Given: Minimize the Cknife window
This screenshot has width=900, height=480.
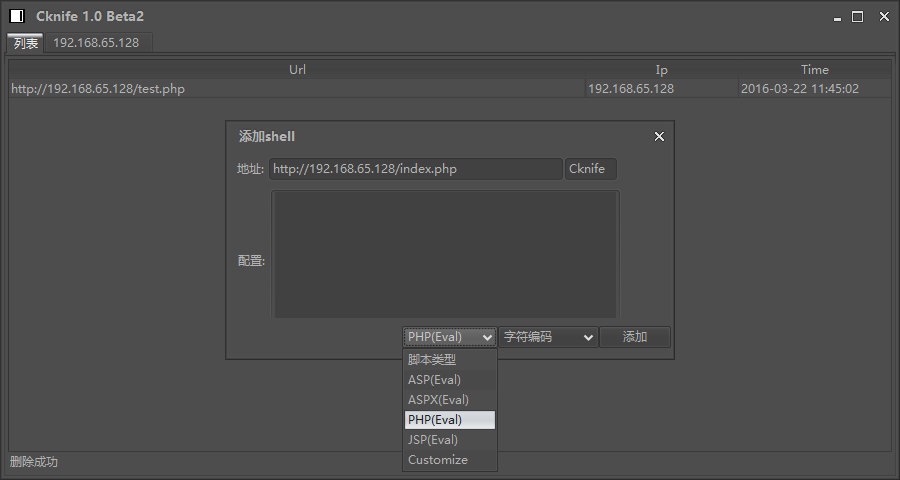Looking at the screenshot, I should click(837, 17).
